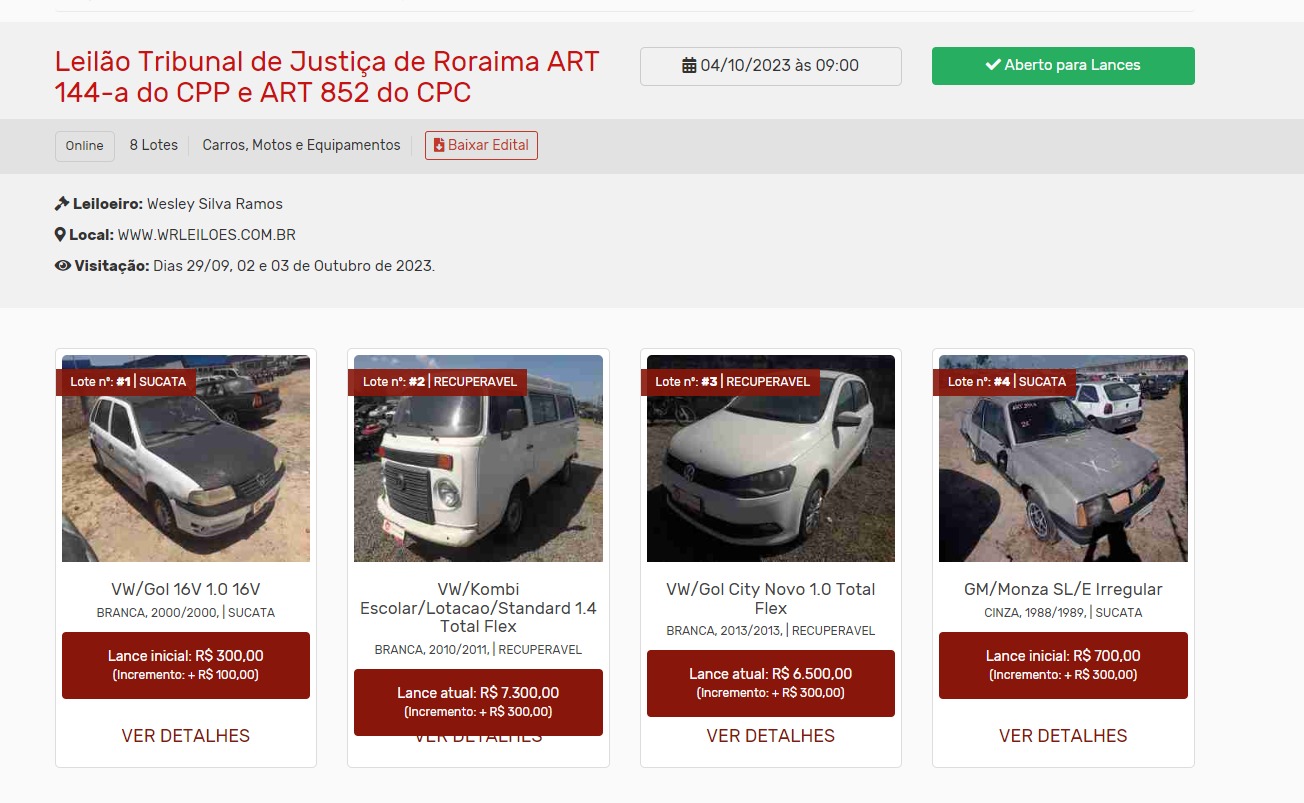The width and height of the screenshot is (1304, 803).
Task: Open the VW/Gol 16V lot photo
Action: coord(186,459)
